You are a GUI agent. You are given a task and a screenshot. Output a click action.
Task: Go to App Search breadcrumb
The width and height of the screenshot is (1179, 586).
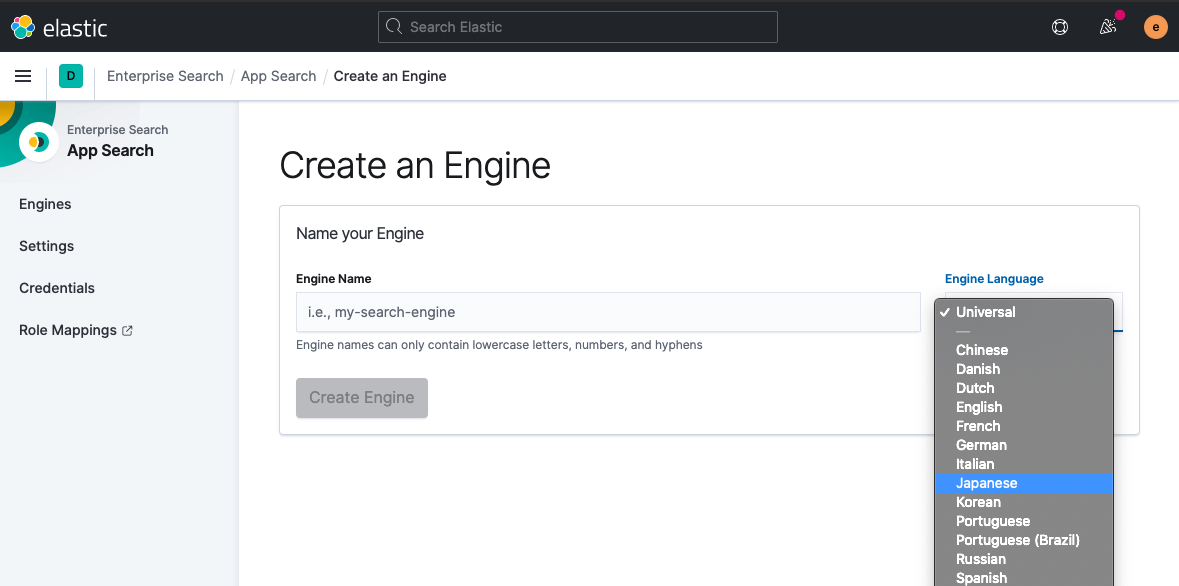click(278, 76)
